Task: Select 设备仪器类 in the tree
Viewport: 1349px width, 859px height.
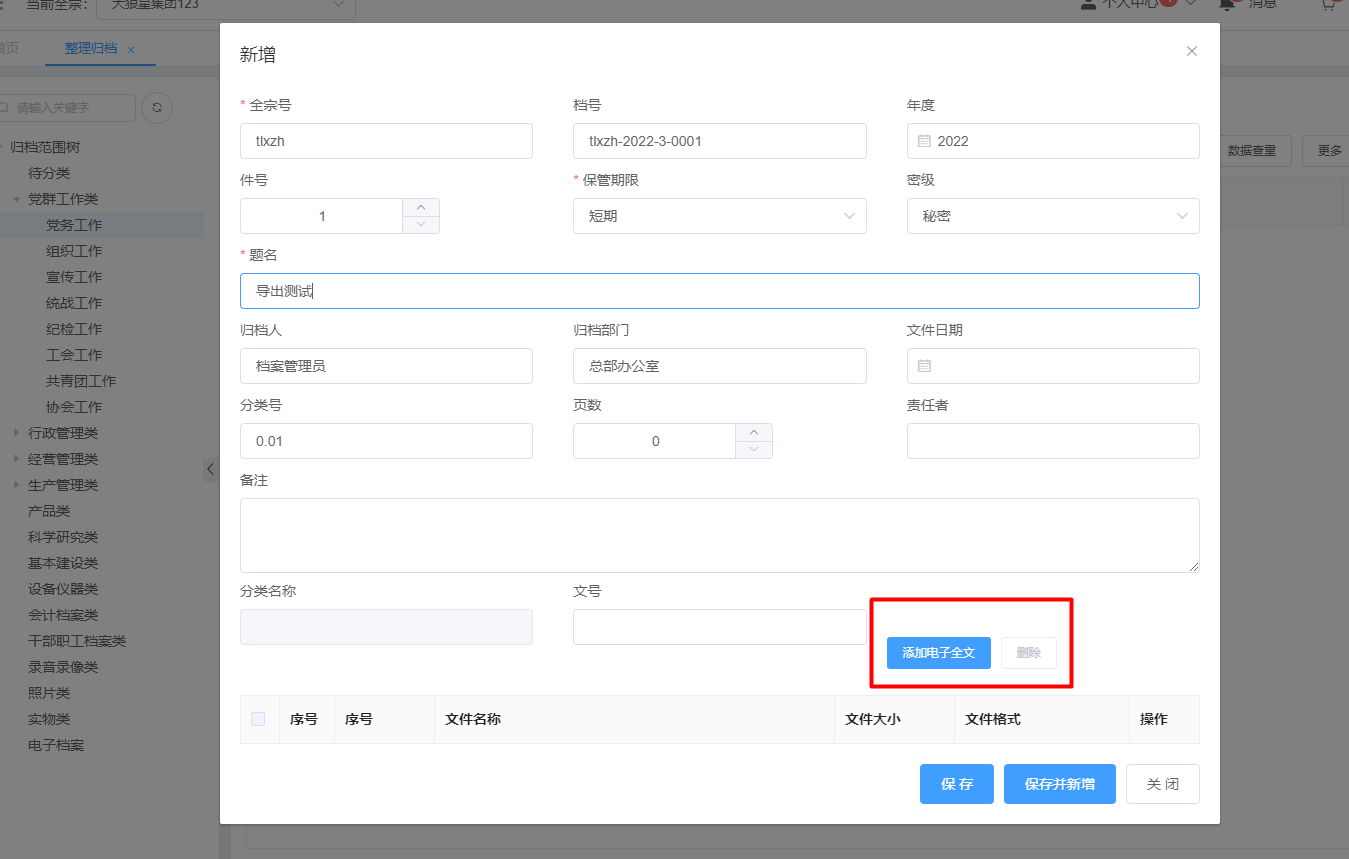Action: tap(63, 589)
